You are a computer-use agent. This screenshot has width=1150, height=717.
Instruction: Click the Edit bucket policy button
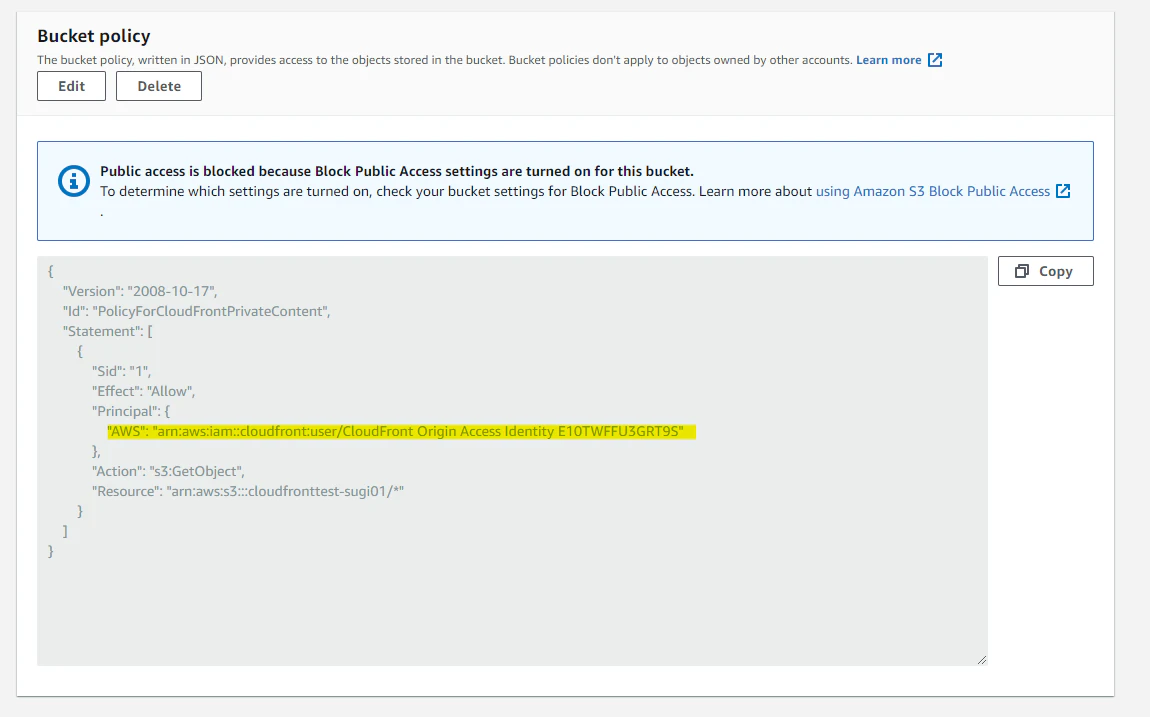[71, 86]
